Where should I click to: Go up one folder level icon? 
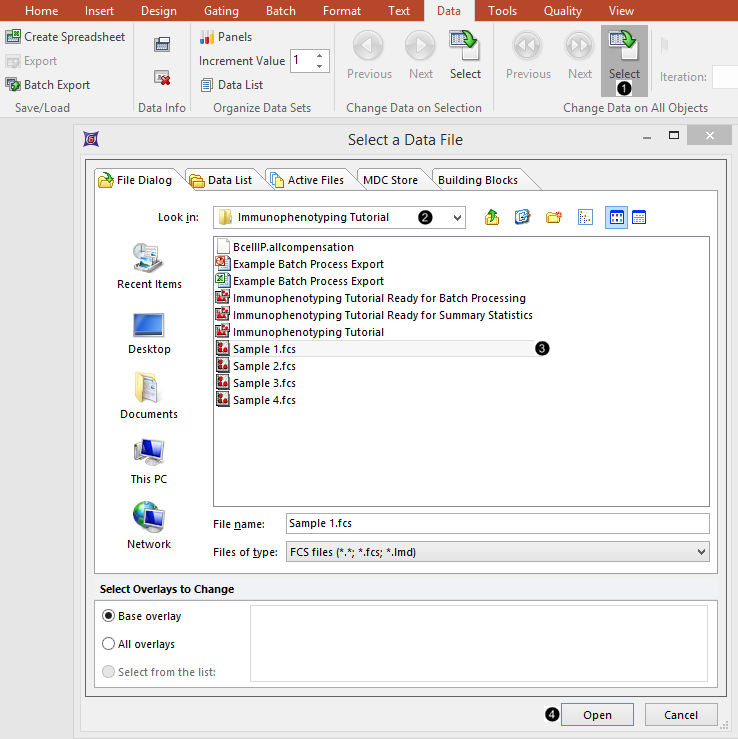492,217
